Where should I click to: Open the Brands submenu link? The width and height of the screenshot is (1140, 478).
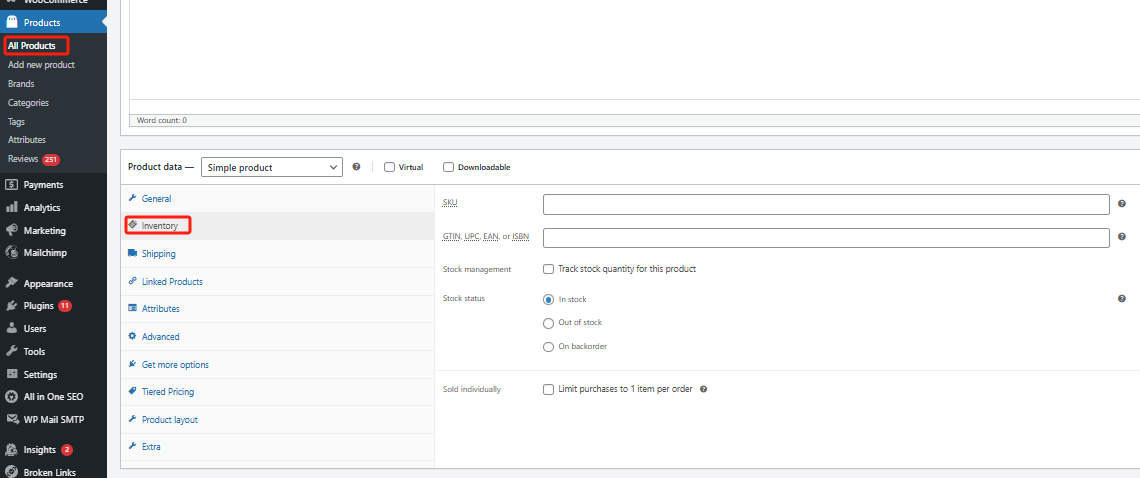click(21, 84)
